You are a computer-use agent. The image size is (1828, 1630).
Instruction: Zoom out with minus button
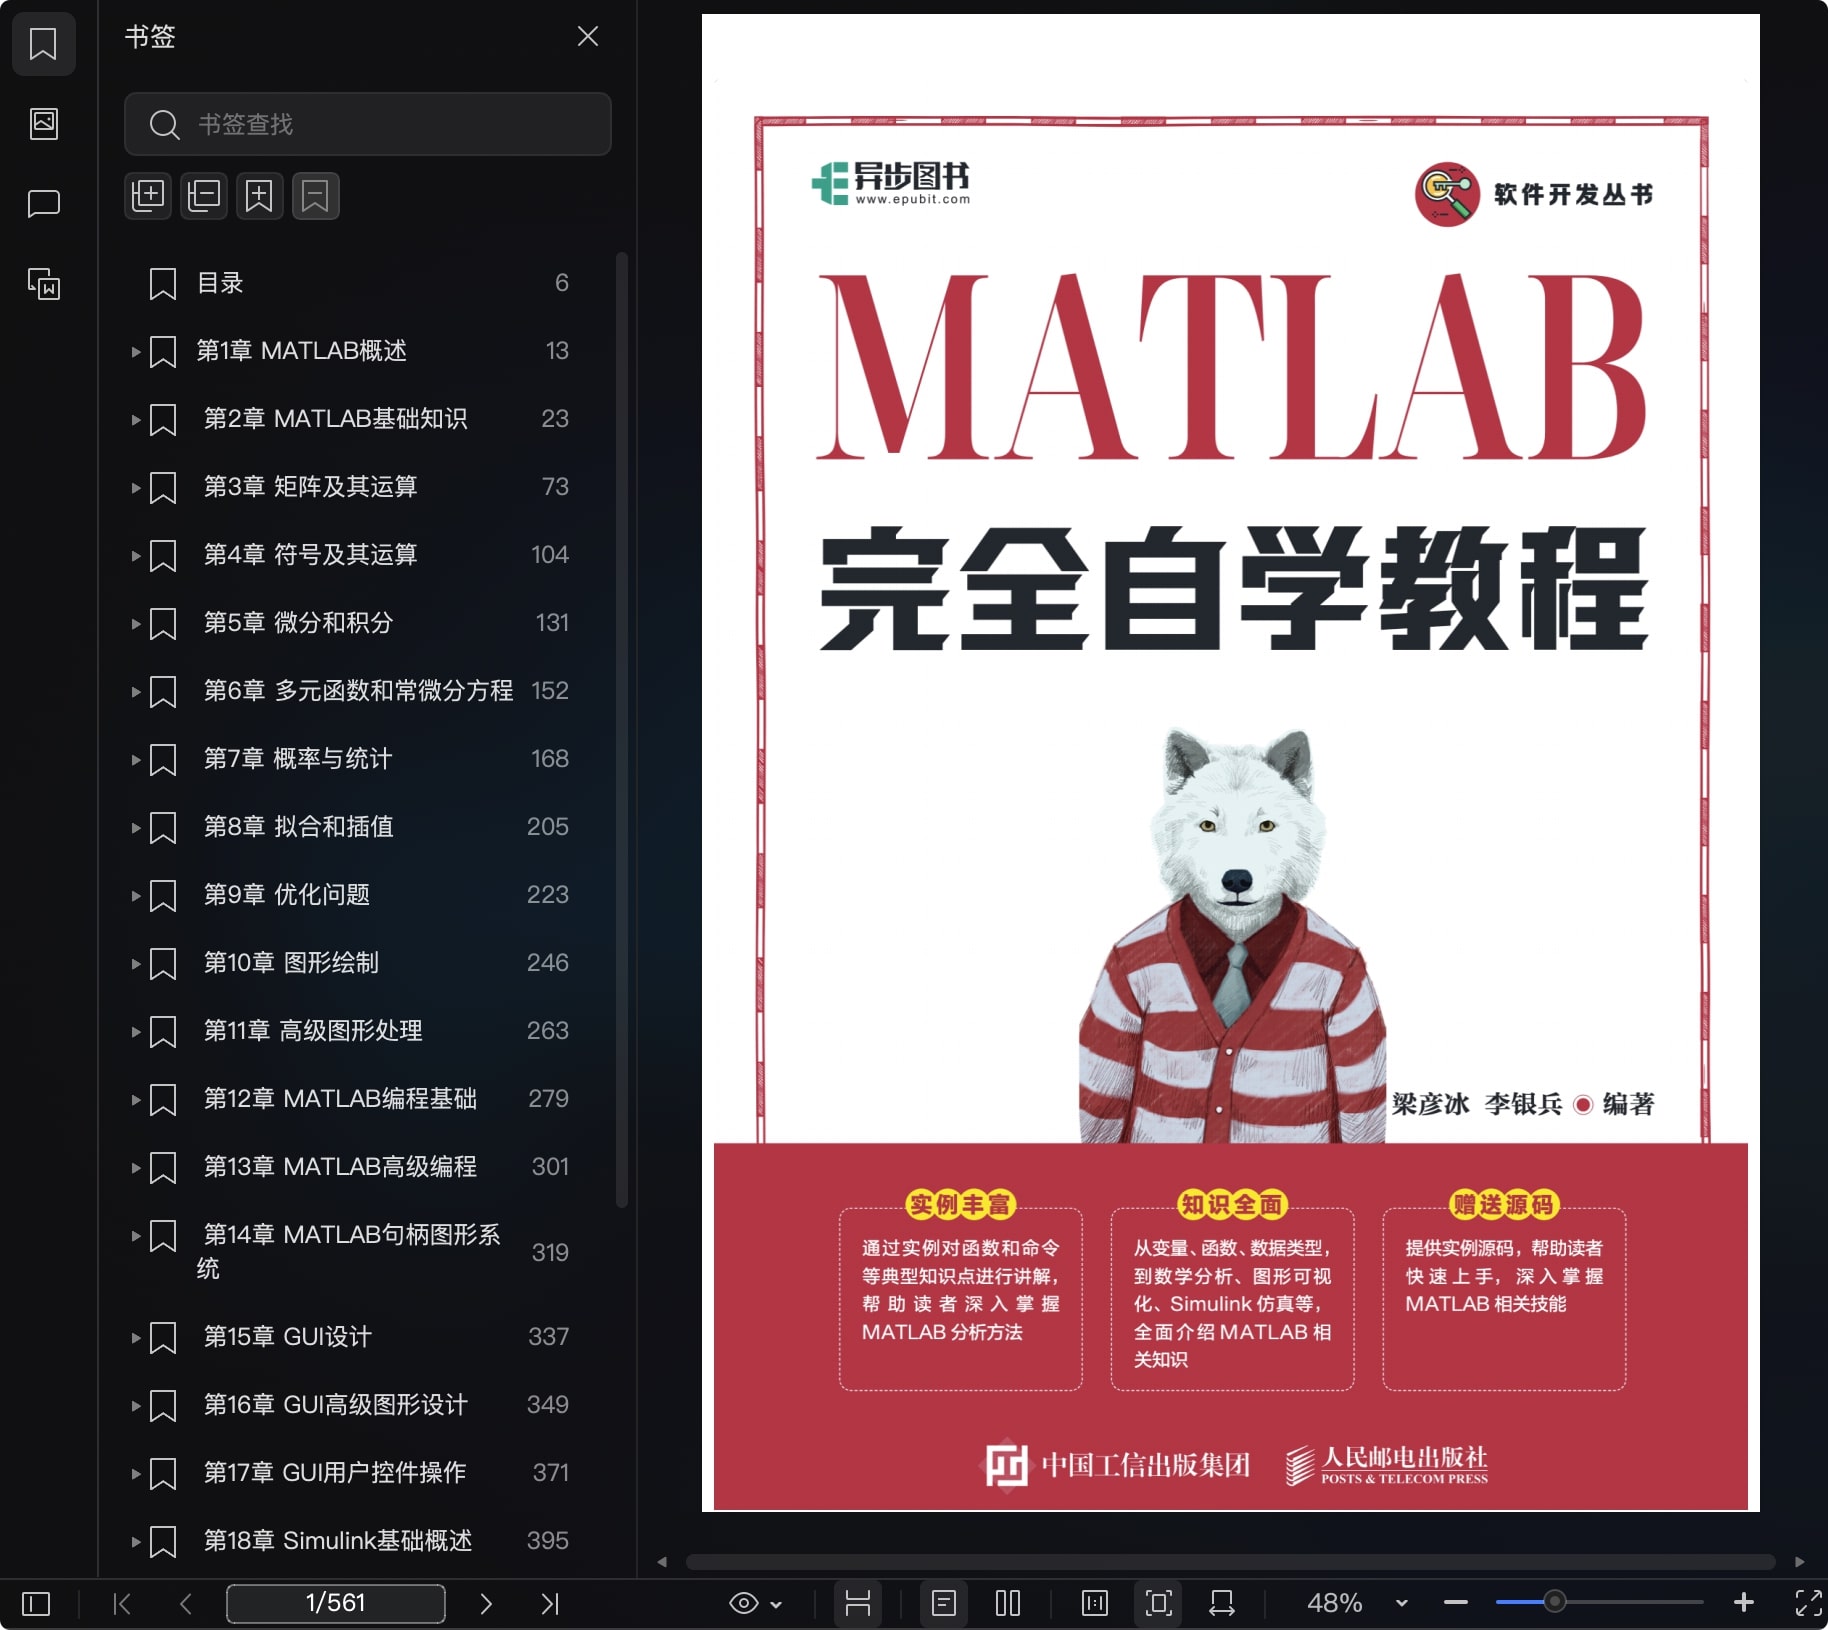pos(1456,1603)
